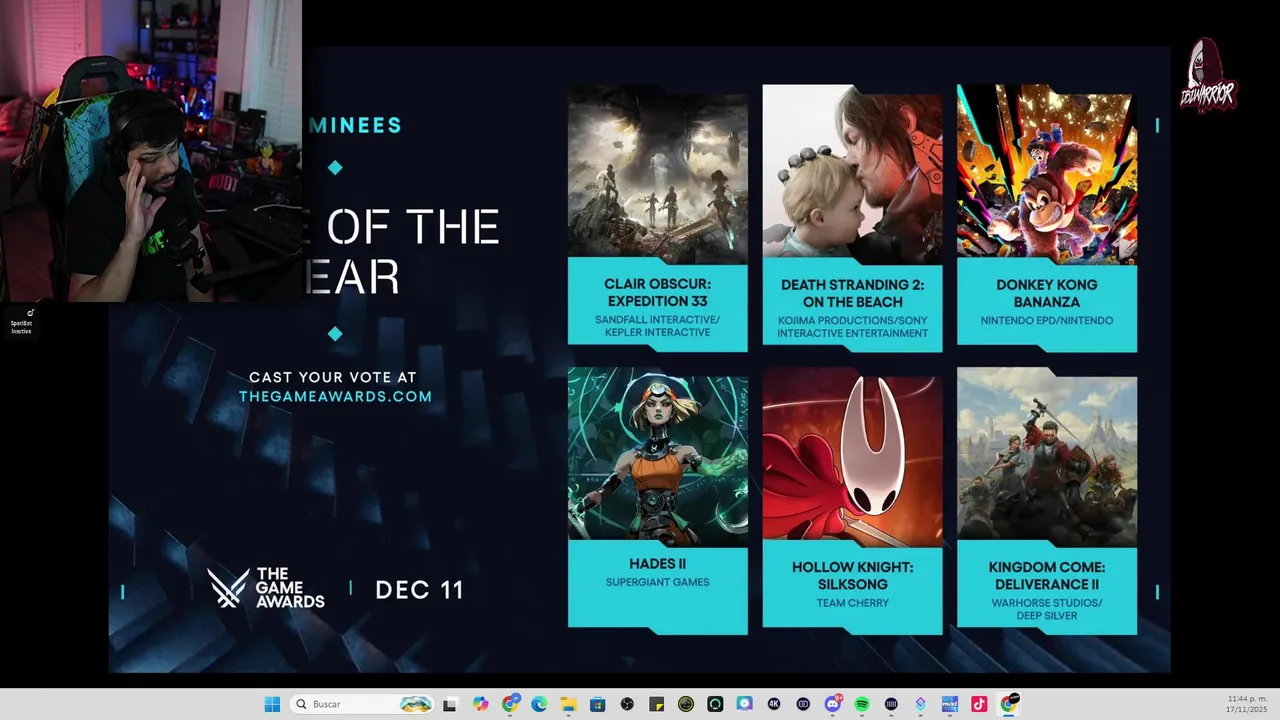Click the 'Donkey Kong Bananza' title text
Viewport: 1280px width, 720px height.
click(x=1047, y=293)
